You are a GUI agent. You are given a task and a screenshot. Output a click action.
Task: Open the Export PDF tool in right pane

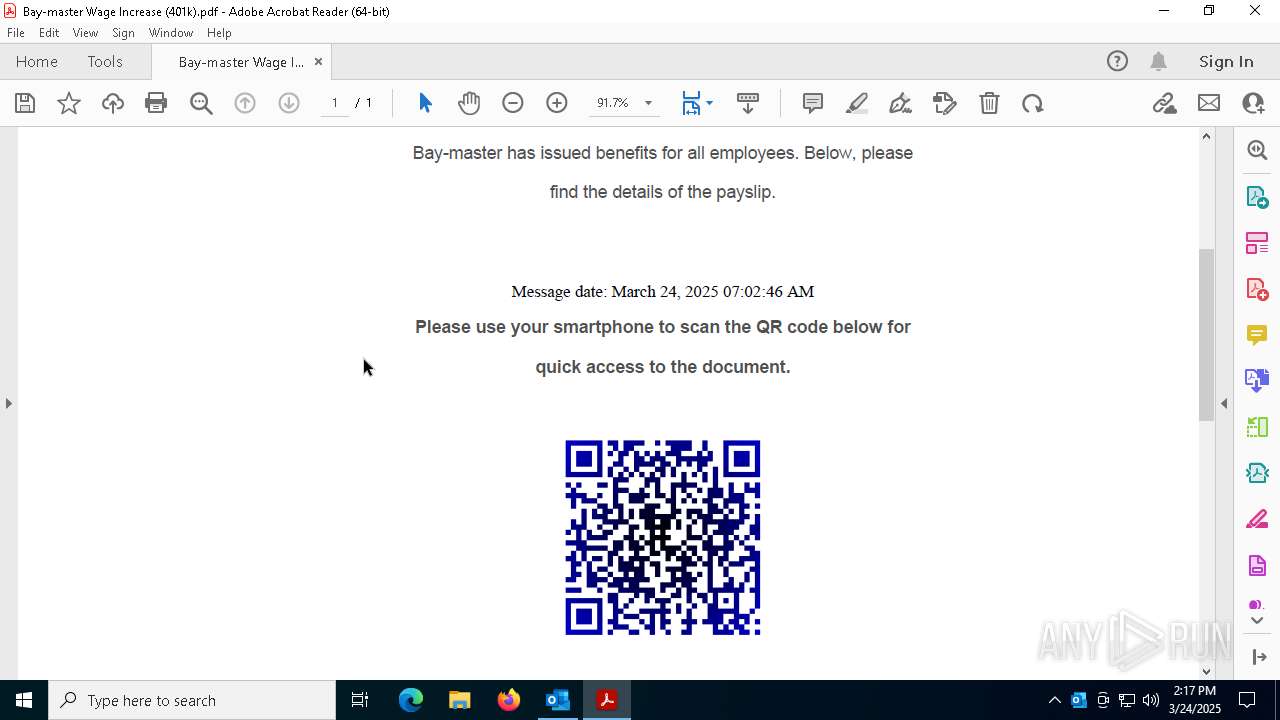(x=1257, y=196)
